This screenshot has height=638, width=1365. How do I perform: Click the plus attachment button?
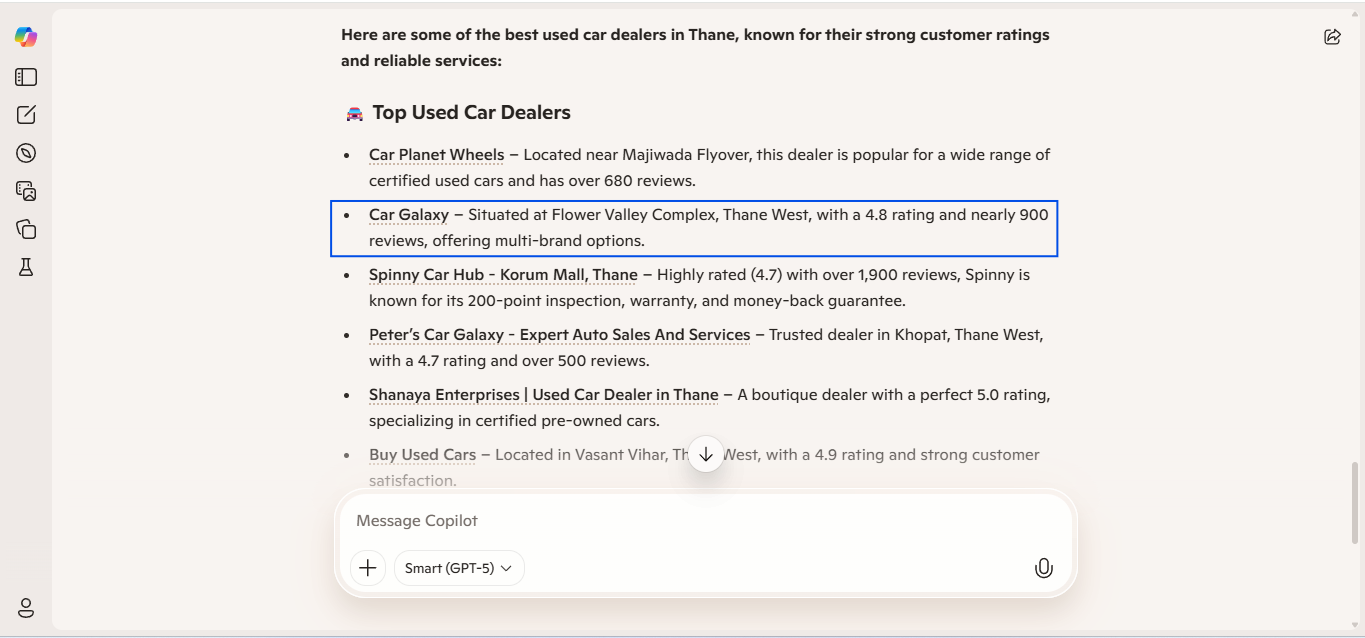coord(368,568)
